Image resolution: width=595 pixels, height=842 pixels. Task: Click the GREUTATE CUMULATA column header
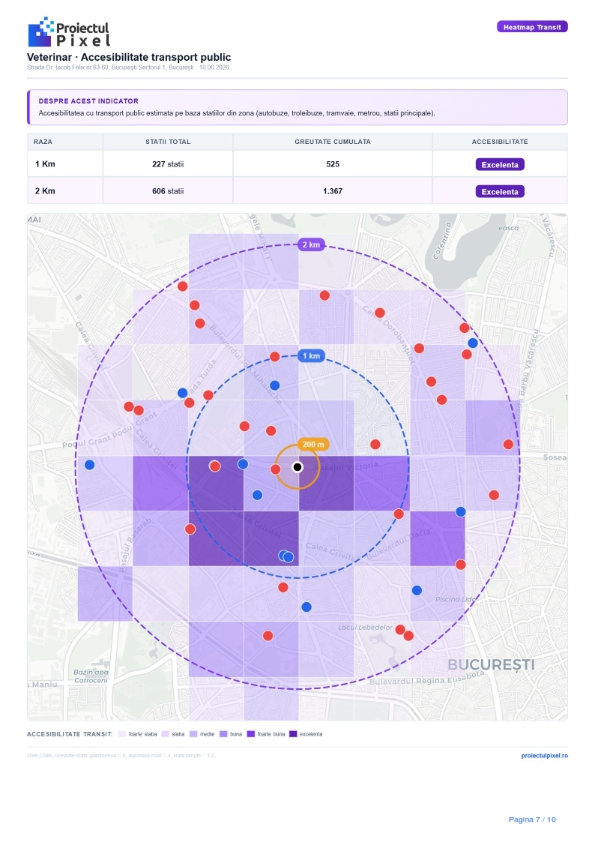click(x=332, y=142)
